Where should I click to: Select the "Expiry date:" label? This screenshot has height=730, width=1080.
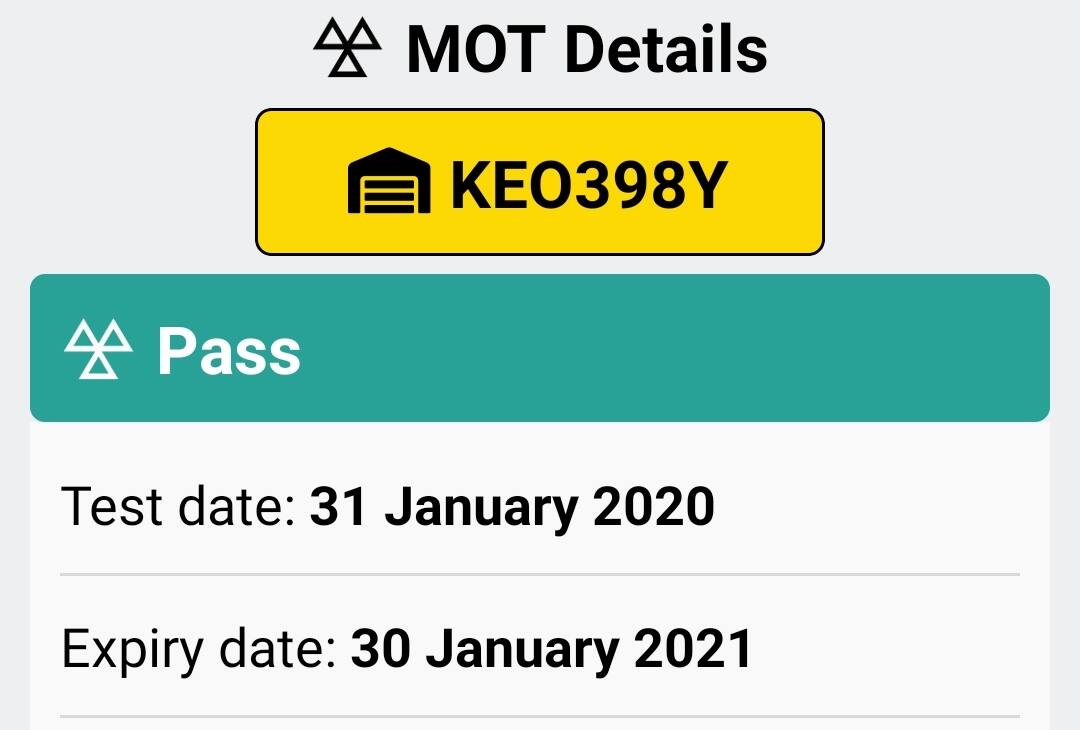200,649
